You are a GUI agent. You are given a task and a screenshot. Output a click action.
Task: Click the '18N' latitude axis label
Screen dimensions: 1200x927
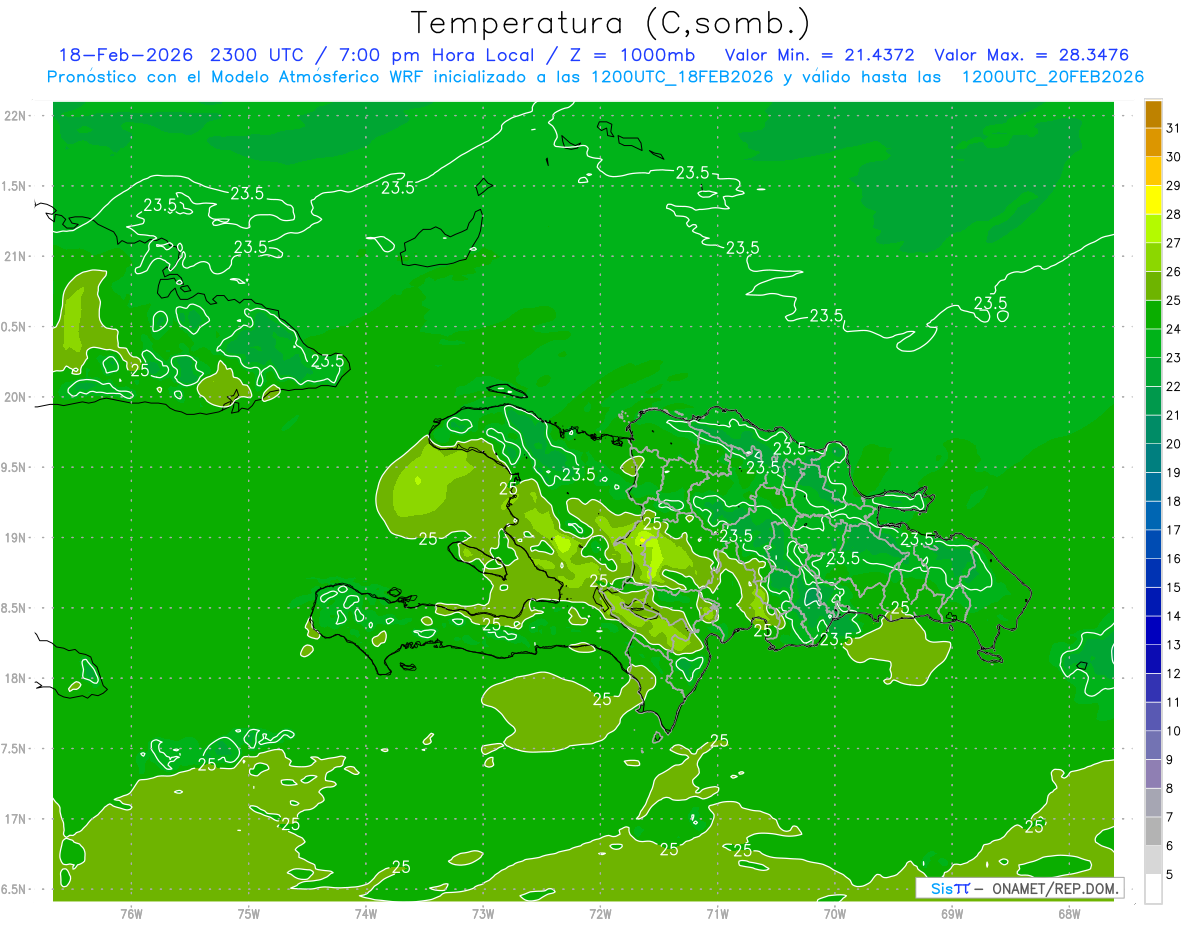click(x=15, y=678)
